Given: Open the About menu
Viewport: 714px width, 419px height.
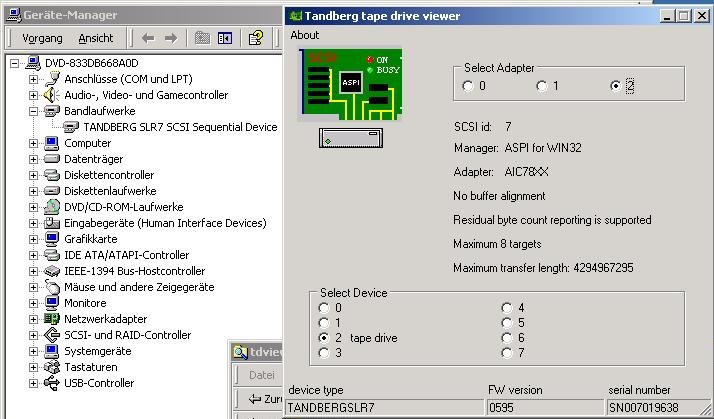Looking at the screenshot, I should click(x=305, y=35).
